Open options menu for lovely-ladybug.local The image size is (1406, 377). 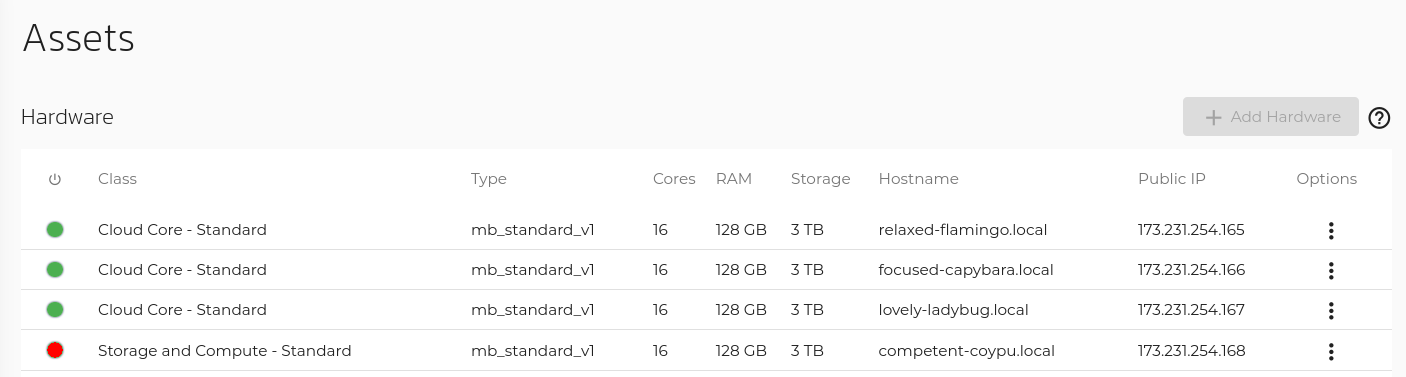(1331, 311)
